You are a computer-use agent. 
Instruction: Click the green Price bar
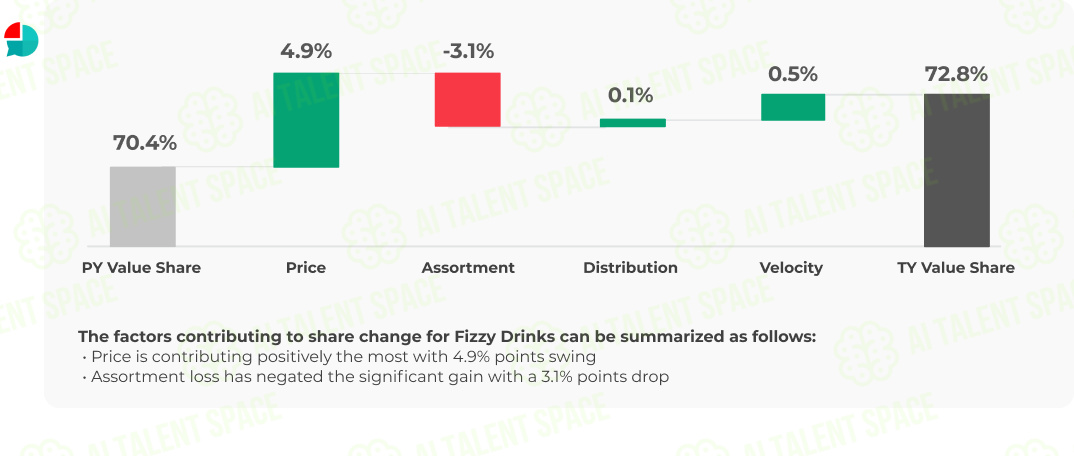(x=306, y=120)
